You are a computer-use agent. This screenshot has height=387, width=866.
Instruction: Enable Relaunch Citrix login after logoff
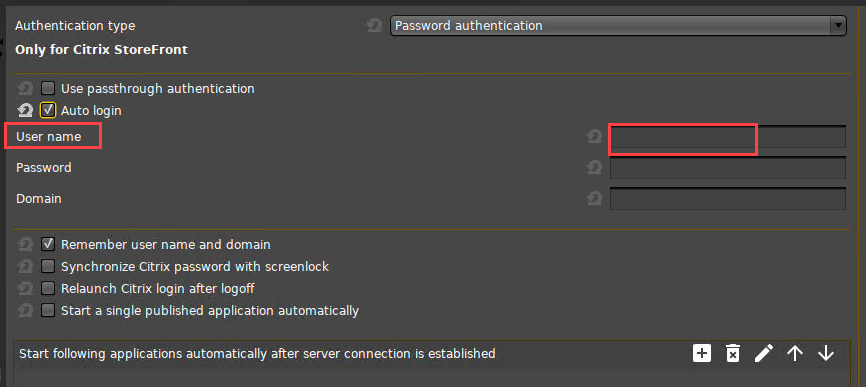point(48,288)
